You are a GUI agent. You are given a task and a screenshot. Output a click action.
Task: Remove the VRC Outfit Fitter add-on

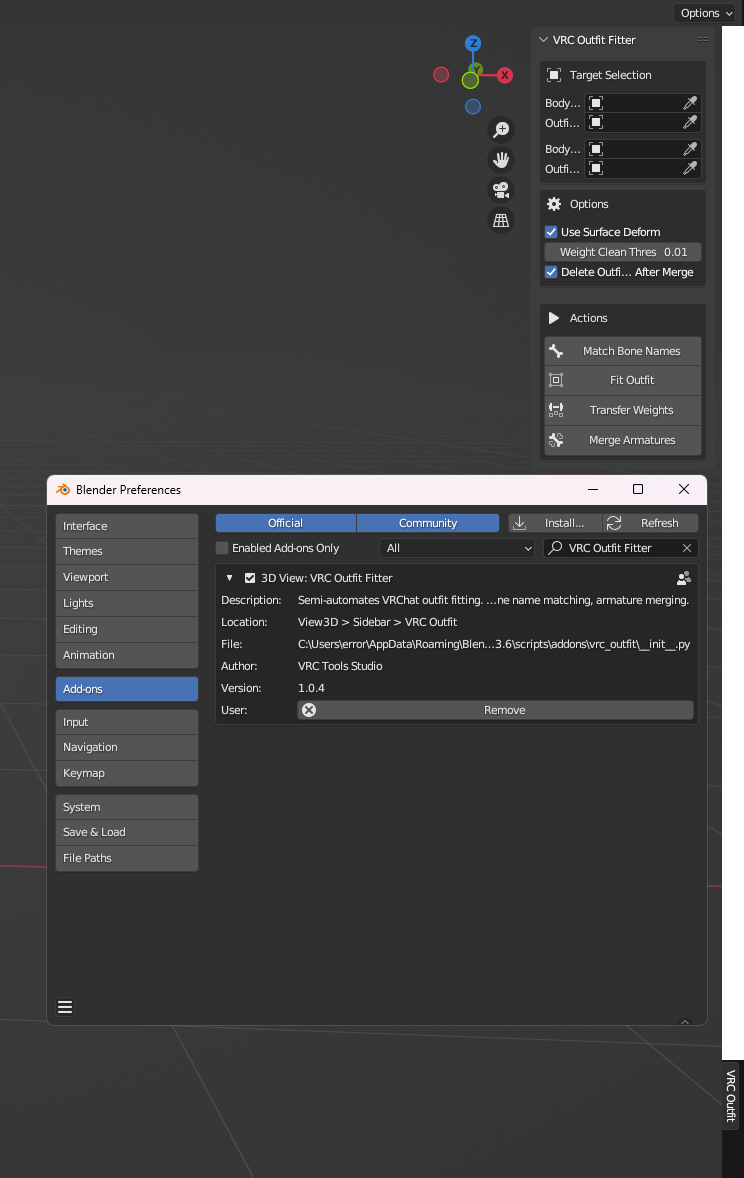click(x=495, y=710)
